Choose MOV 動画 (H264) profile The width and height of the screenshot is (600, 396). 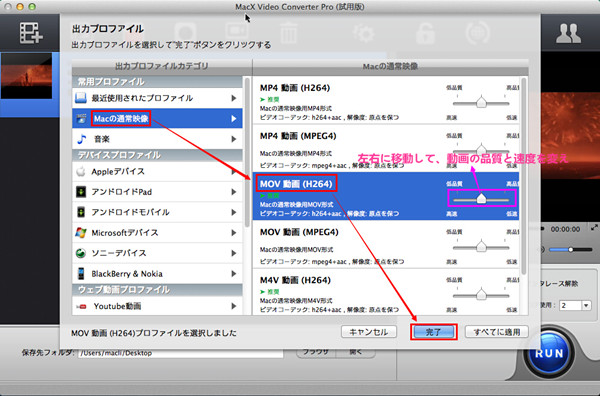tap(386, 196)
